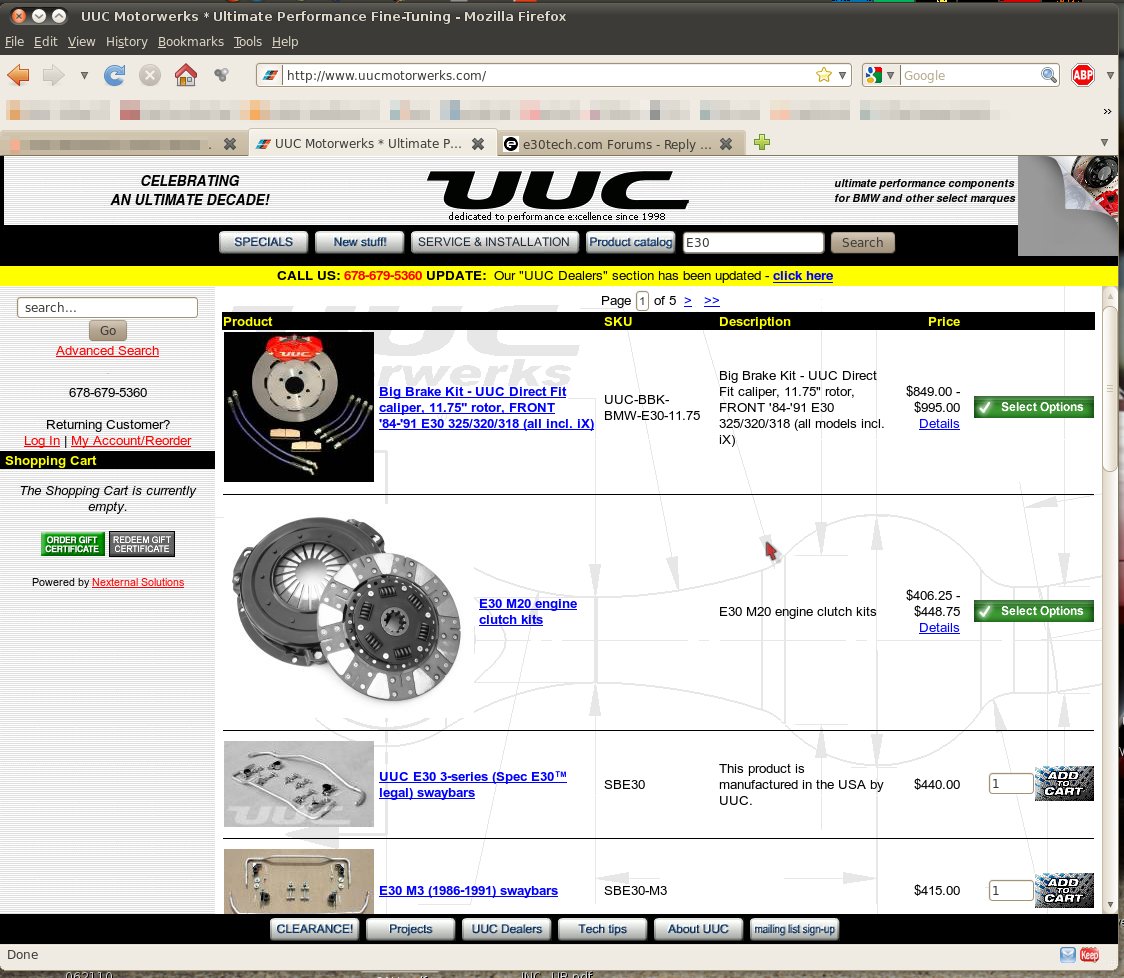This screenshot has width=1124, height=978.
Task: Click the address bar URL field
Action: 548,75
